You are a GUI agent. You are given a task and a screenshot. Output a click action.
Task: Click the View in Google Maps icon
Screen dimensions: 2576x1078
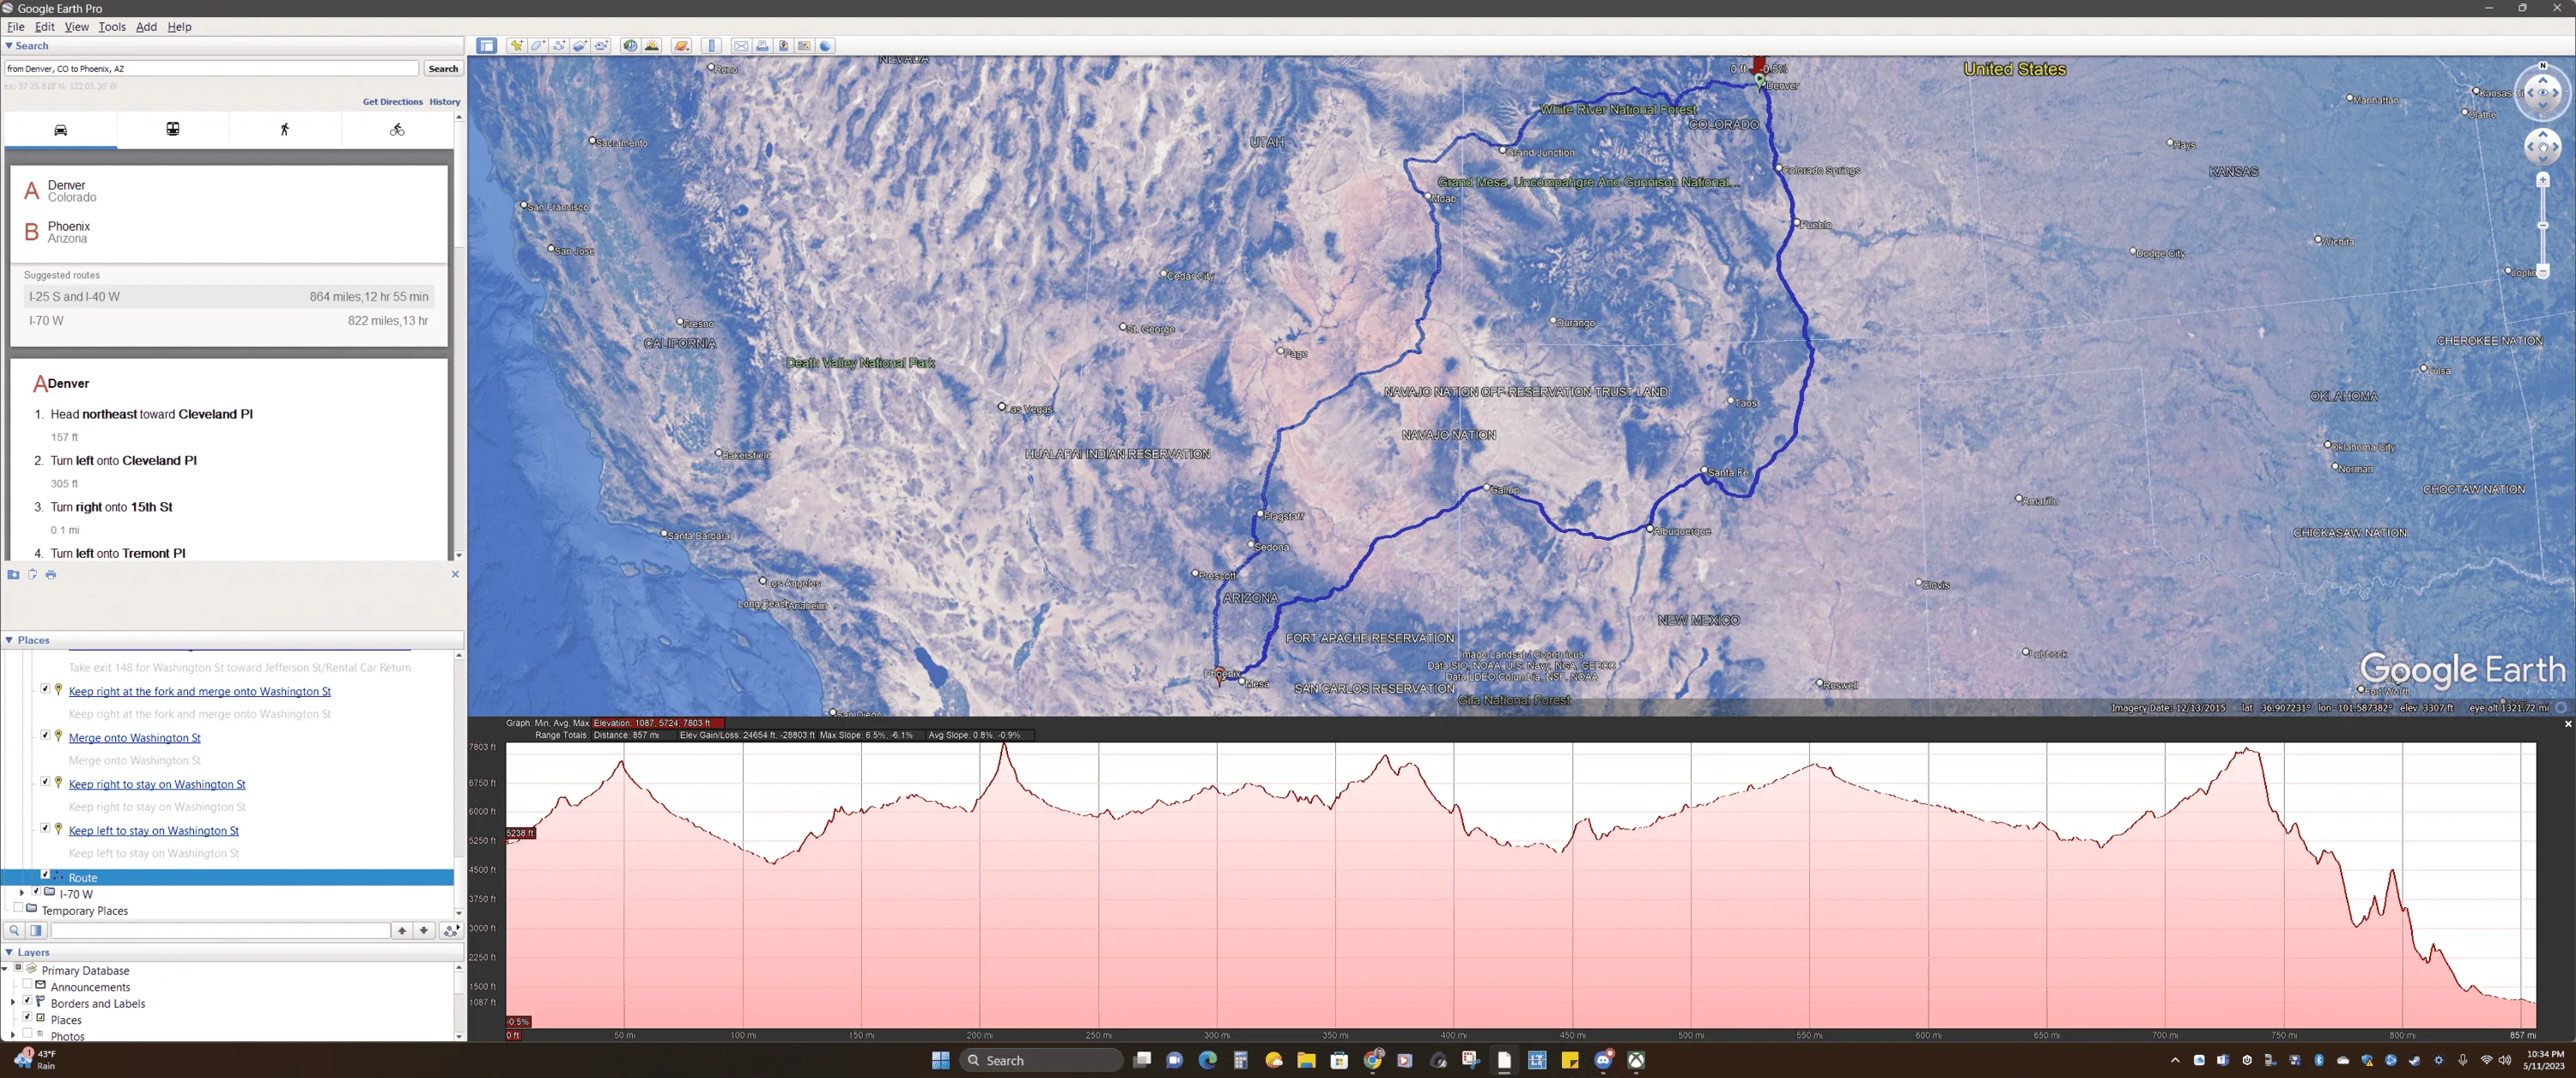[804, 46]
